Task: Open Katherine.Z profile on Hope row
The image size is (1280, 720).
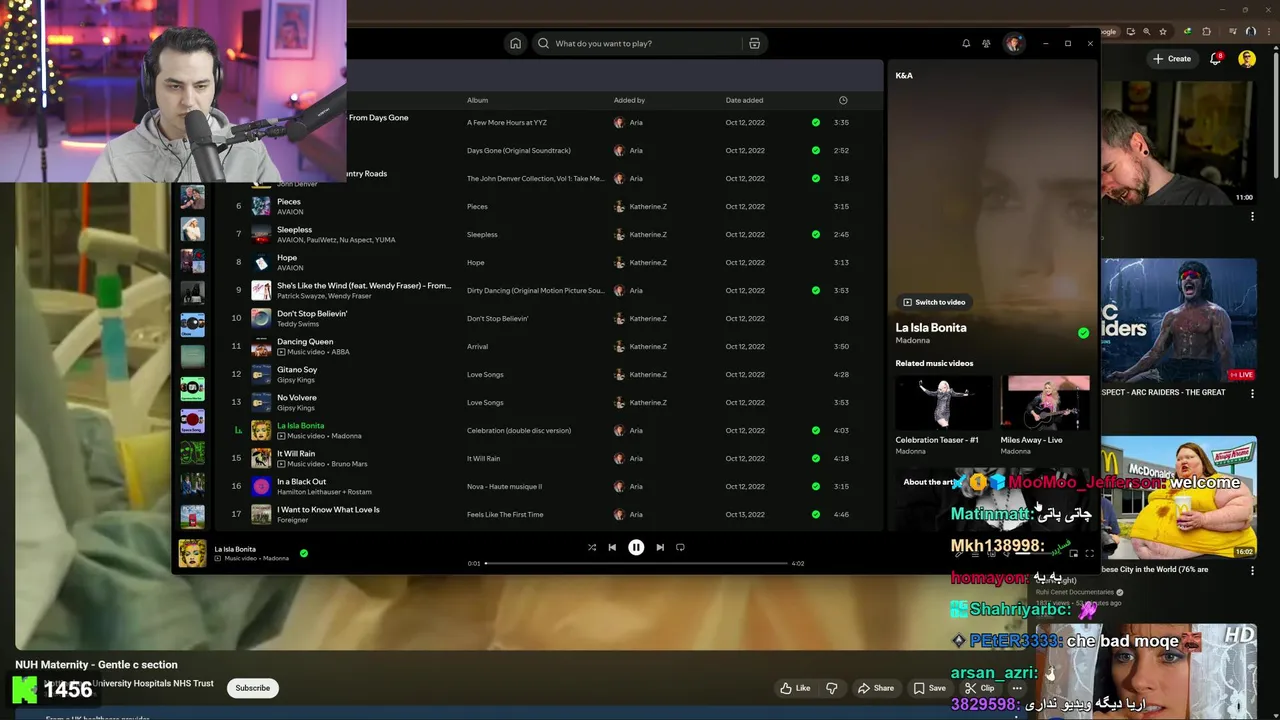Action: 648,262
